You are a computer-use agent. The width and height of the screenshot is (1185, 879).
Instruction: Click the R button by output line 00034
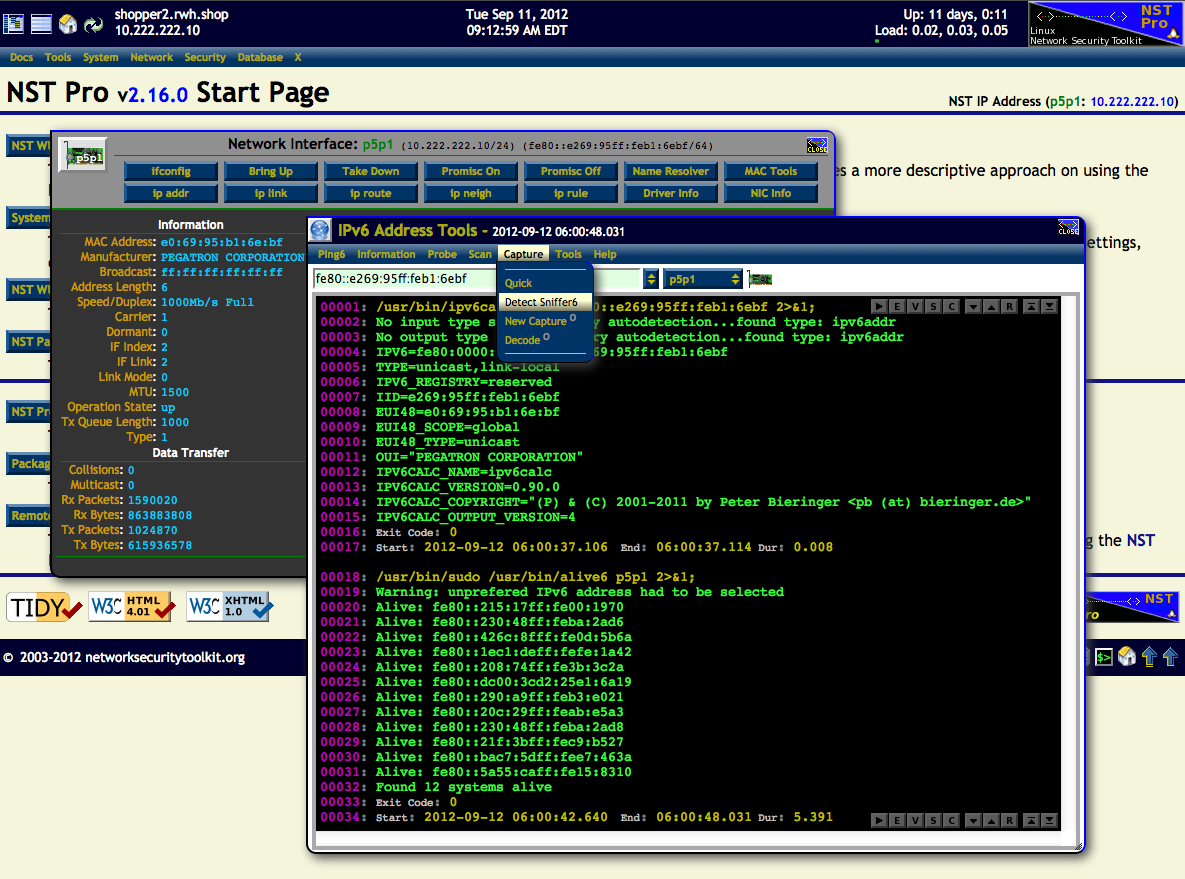1010,820
